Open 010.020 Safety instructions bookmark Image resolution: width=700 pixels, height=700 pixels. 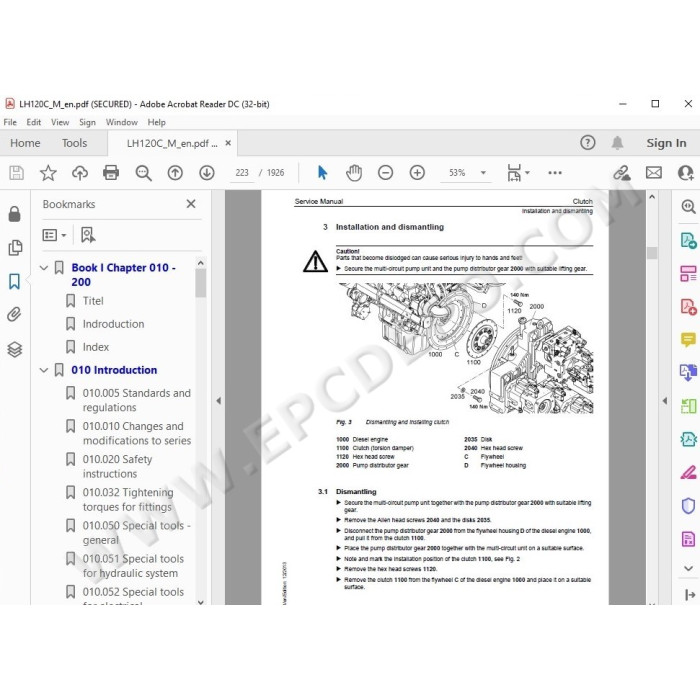[117, 467]
